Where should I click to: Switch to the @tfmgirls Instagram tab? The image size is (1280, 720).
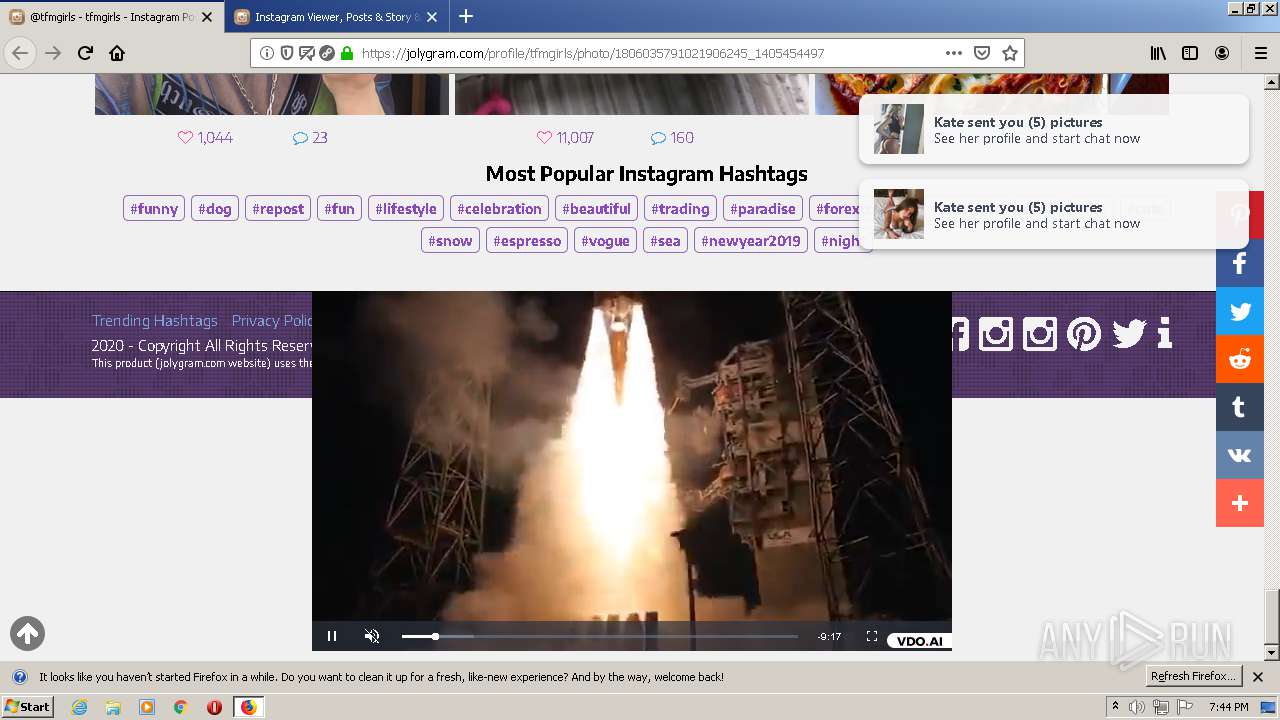click(x=112, y=17)
